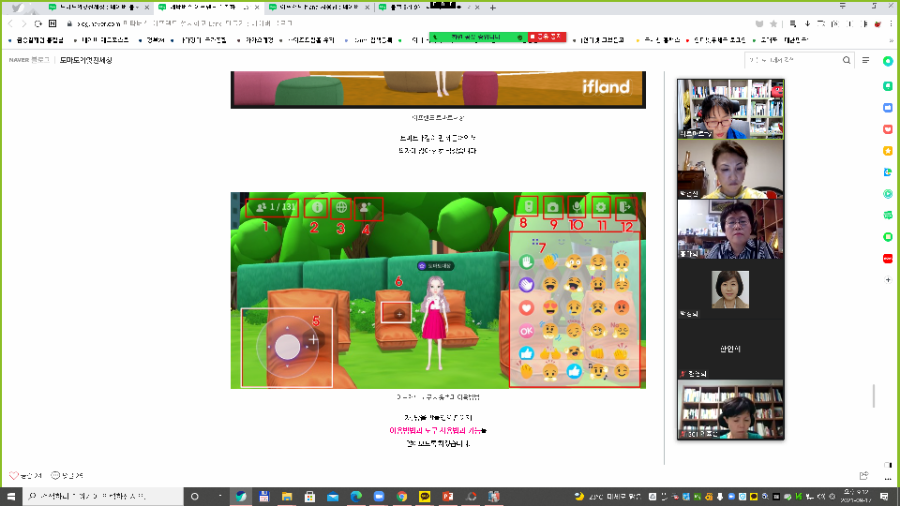Open the teal play sidebar icon

[888, 194]
